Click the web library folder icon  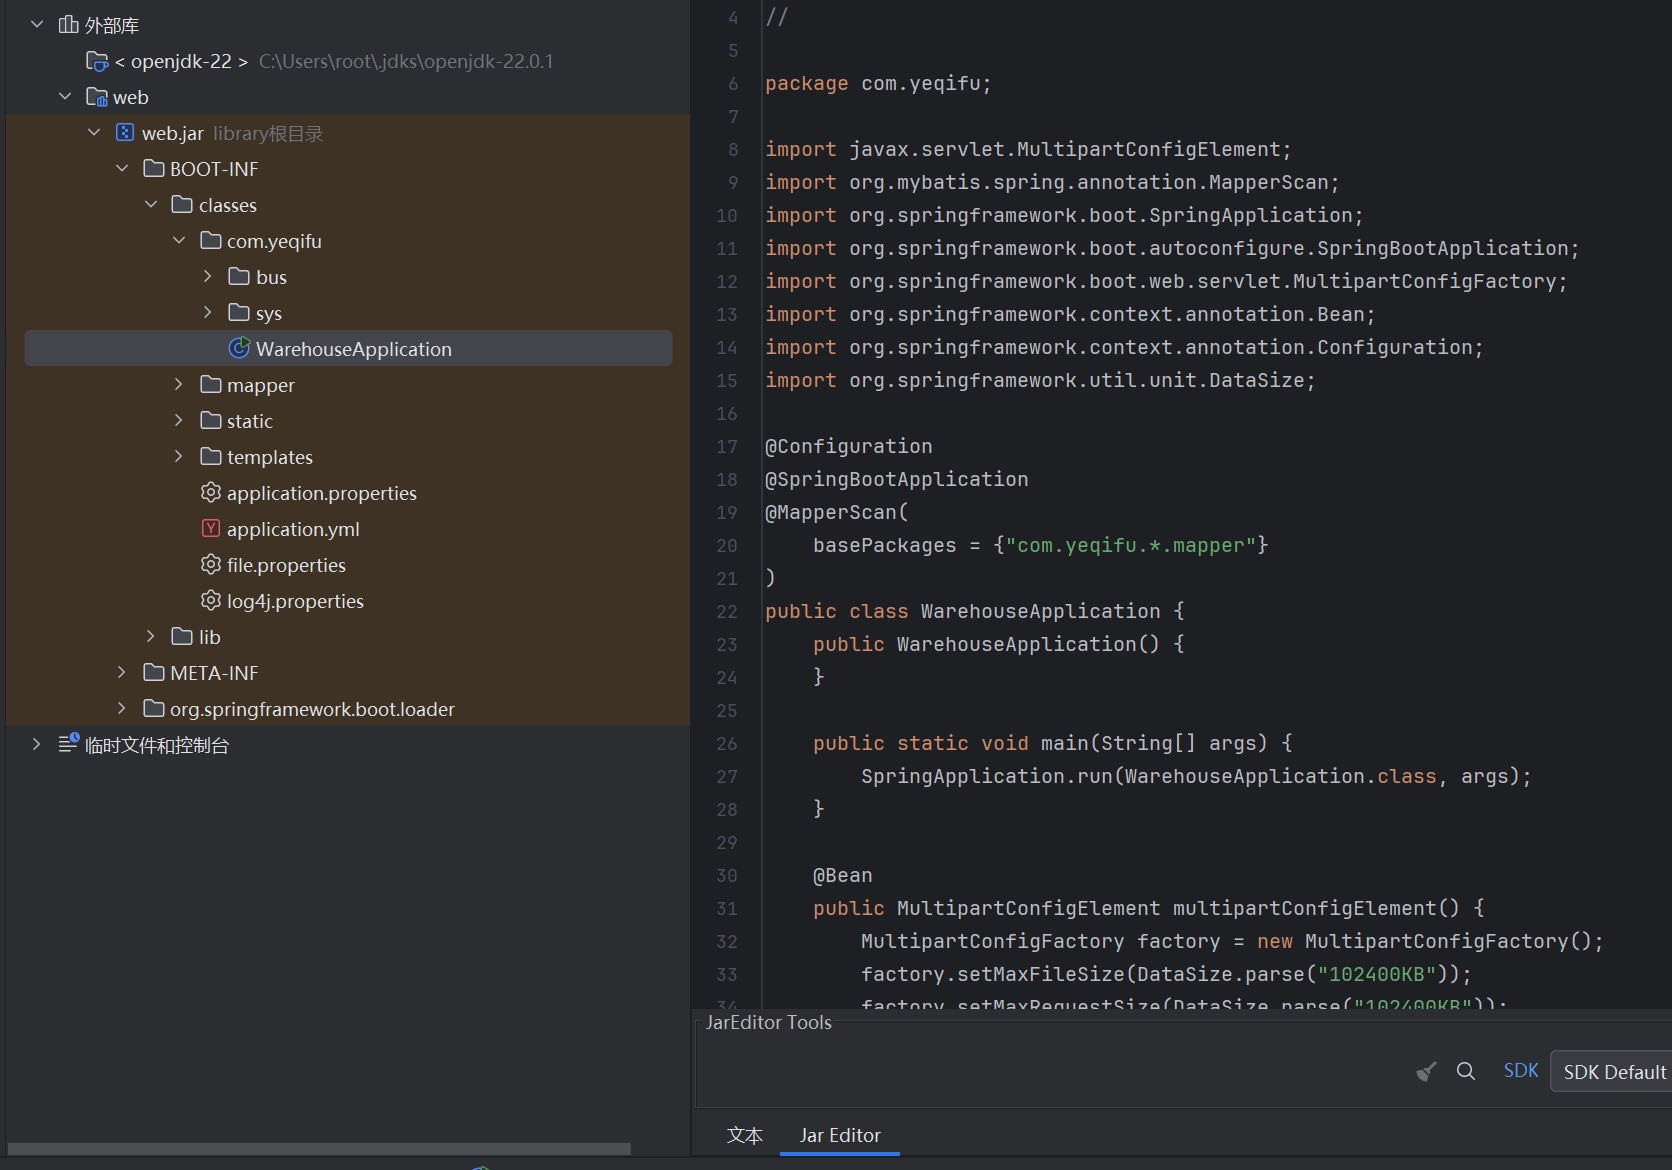tap(97, 97)
